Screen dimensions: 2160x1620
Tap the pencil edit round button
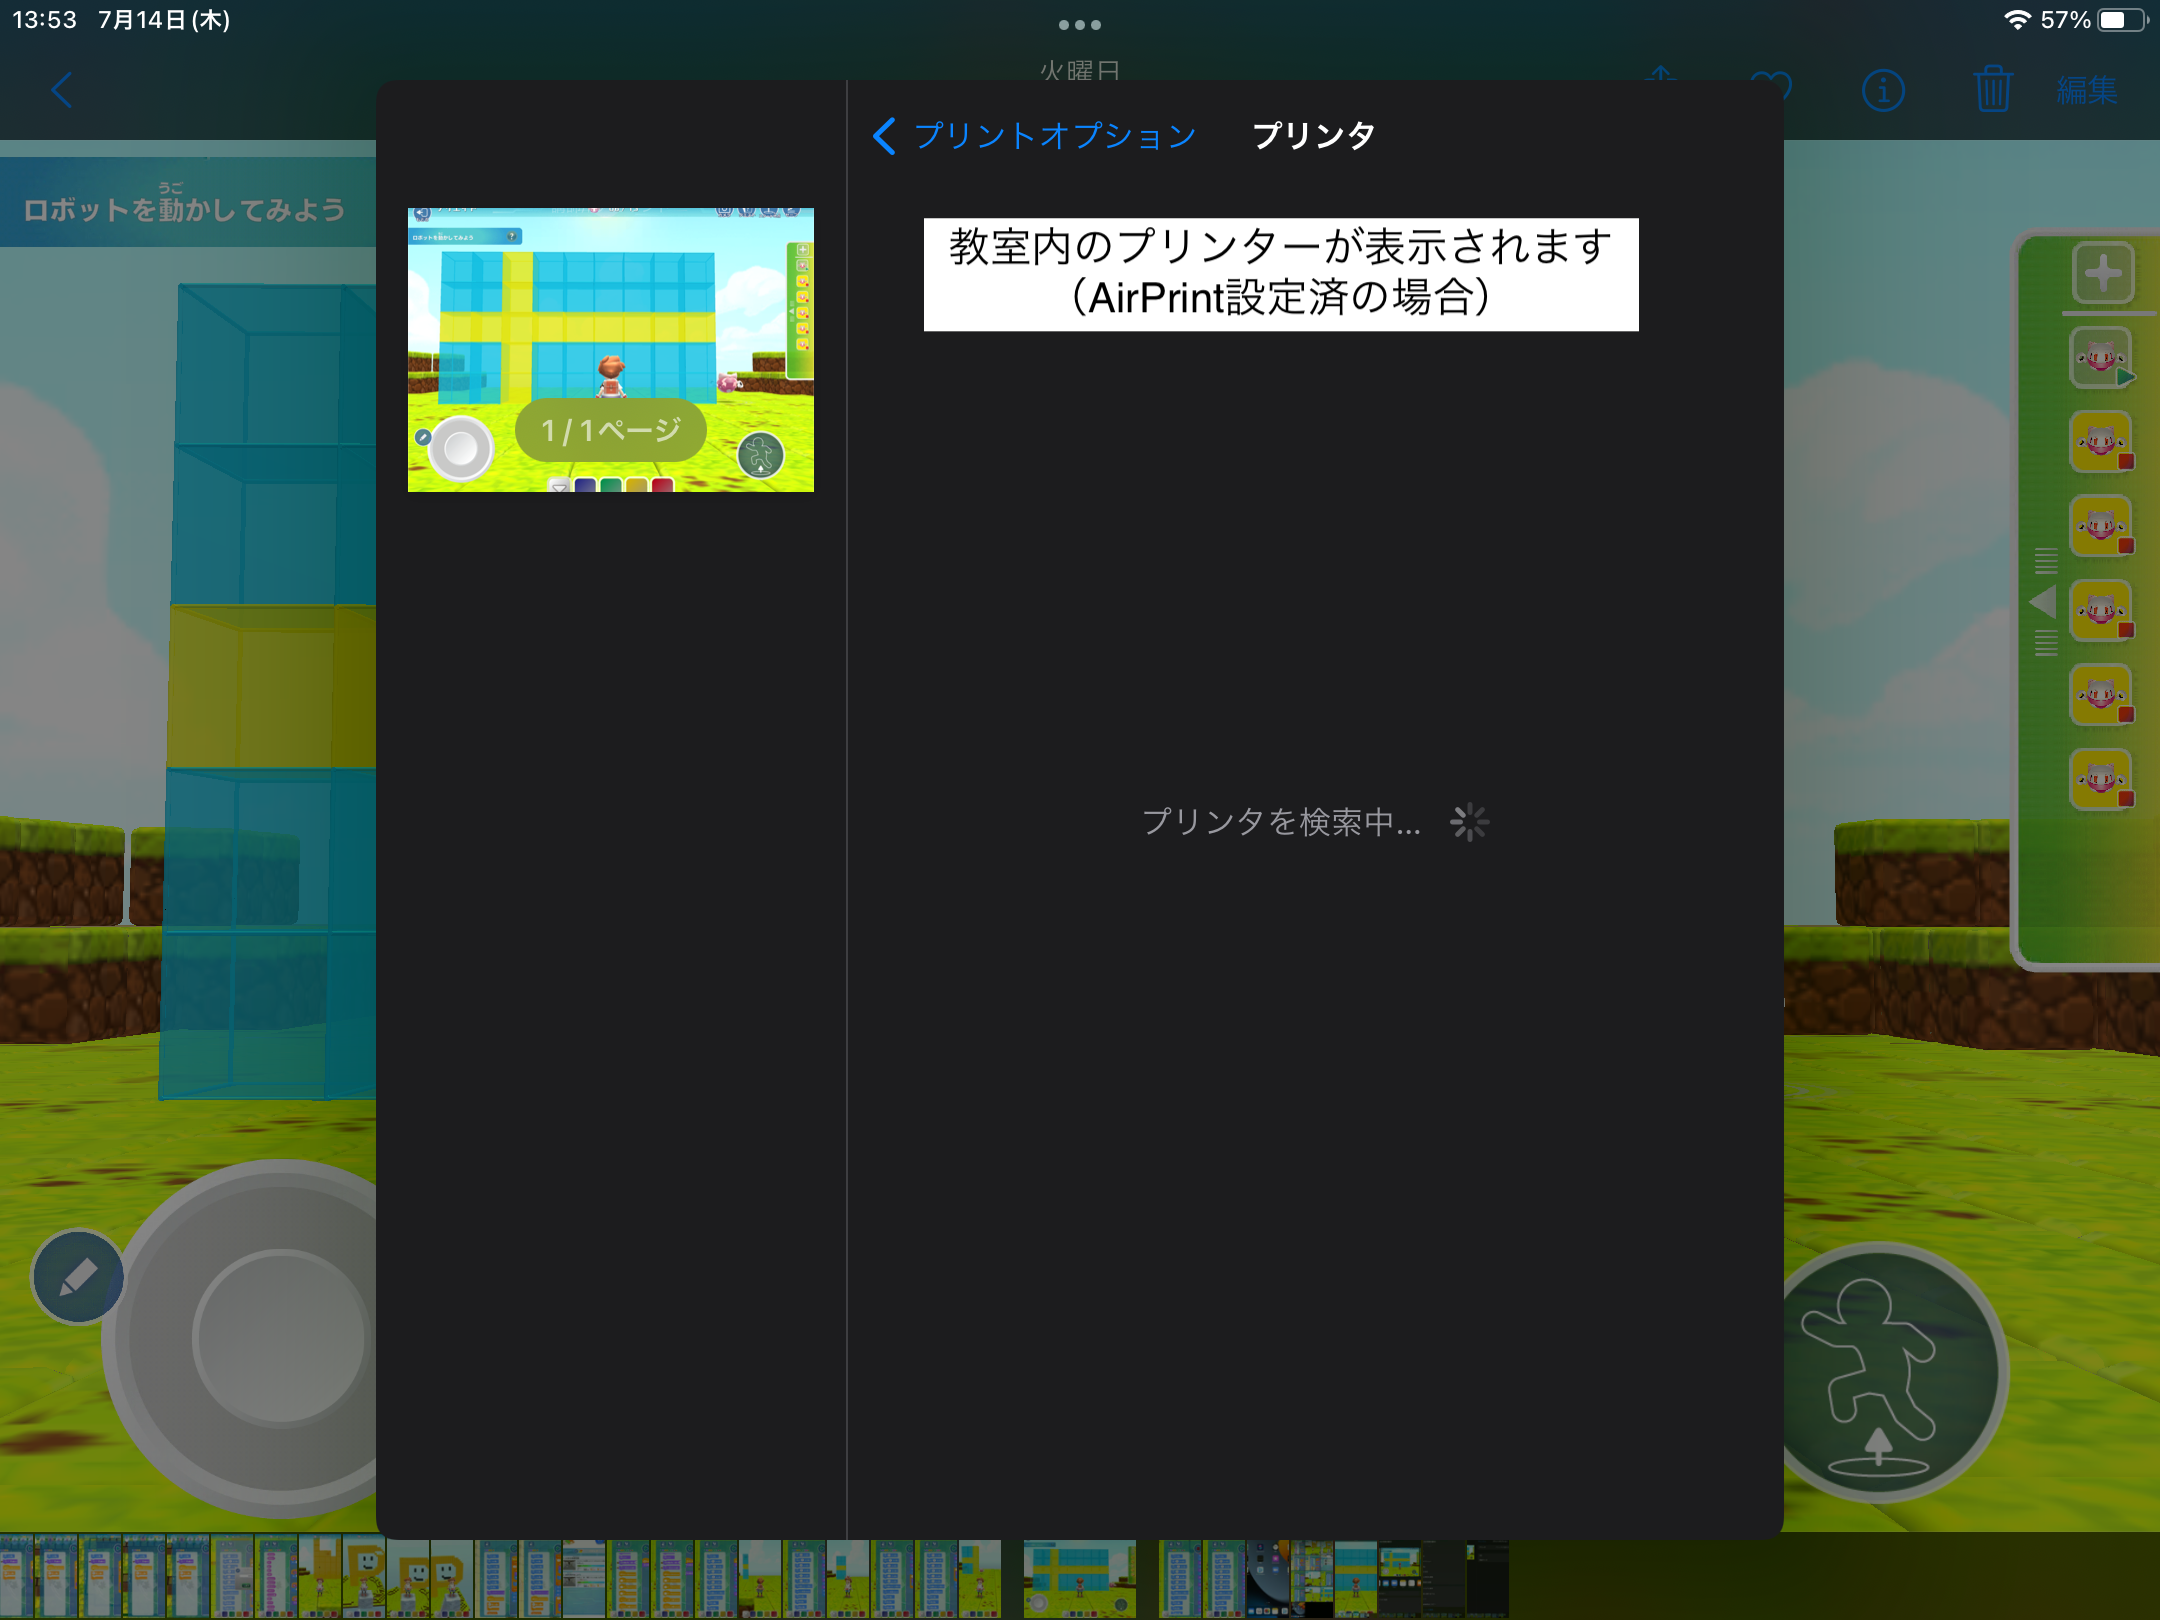[x=78, y=1277]
